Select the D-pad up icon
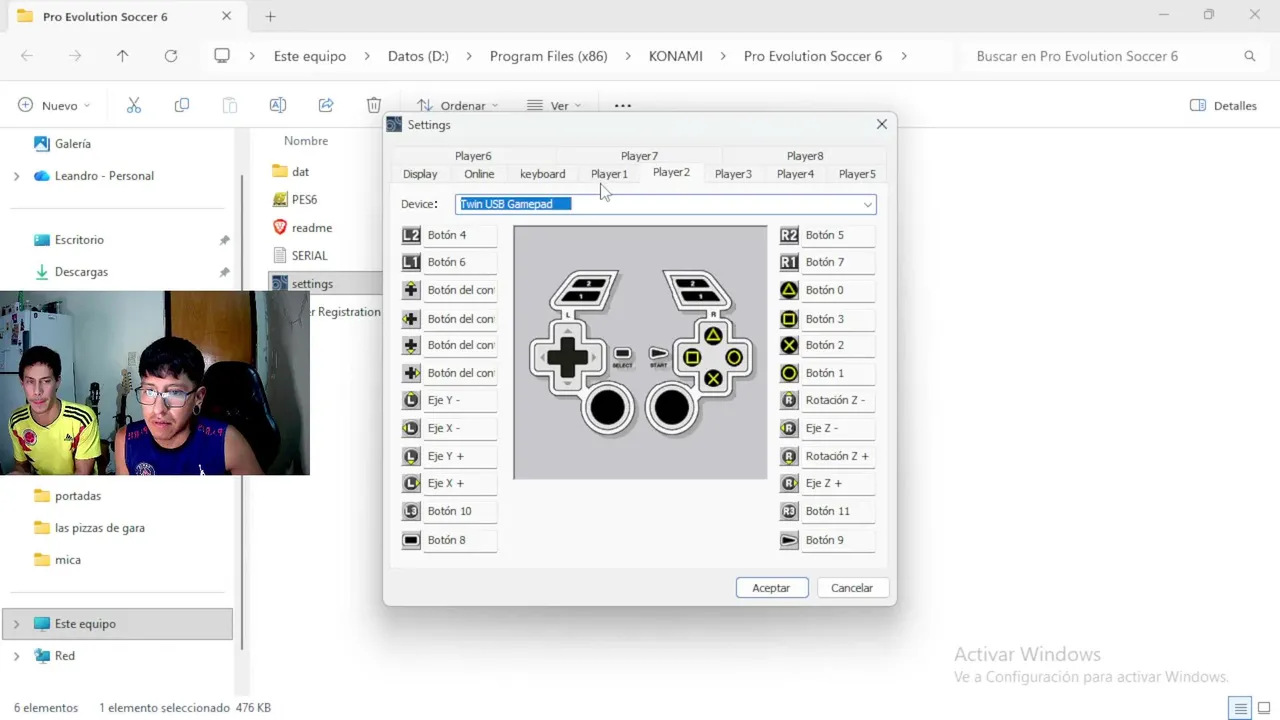The height and width of the screenshot is (720, 1280). click(411, 290)
